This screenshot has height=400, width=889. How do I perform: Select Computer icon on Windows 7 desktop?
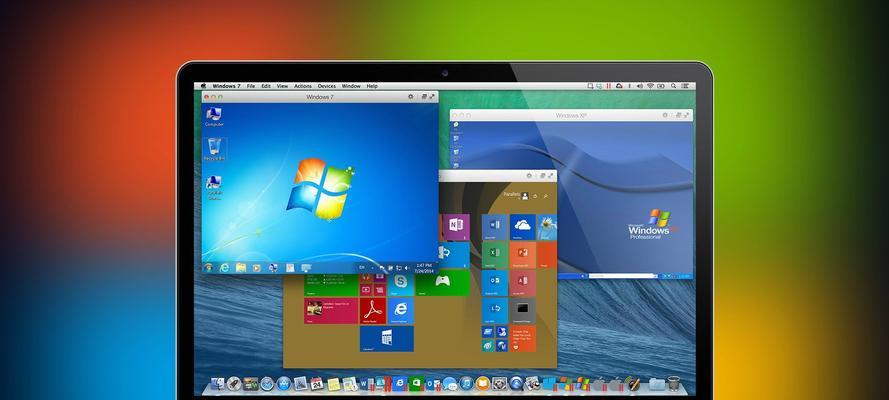(214, 117)
